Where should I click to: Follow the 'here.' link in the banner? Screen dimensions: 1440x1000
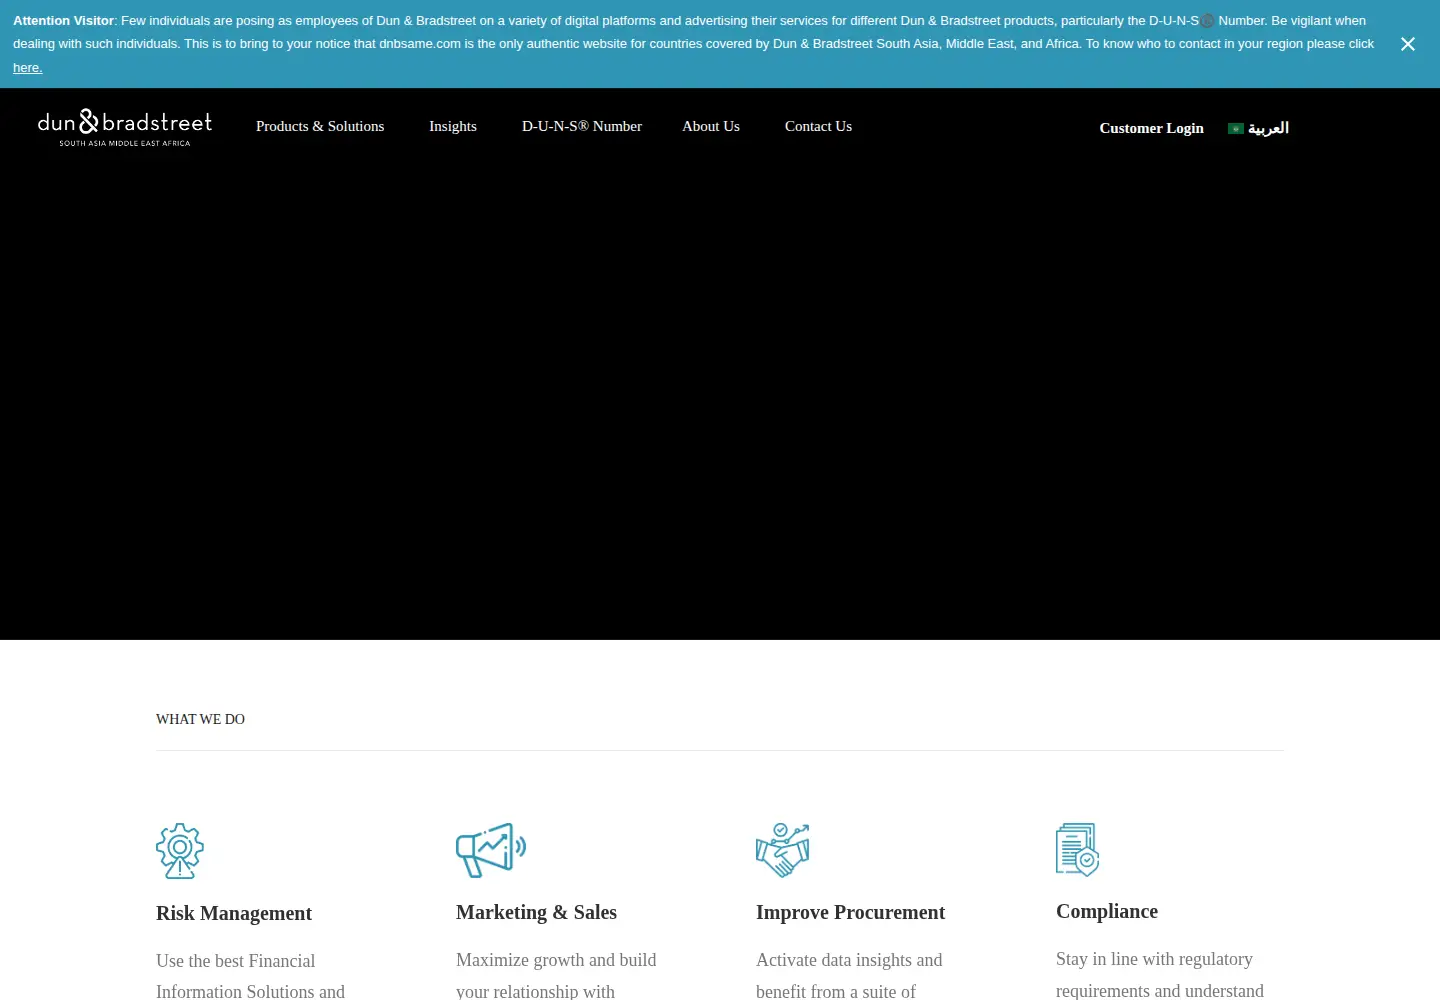(x=27, y=68)
